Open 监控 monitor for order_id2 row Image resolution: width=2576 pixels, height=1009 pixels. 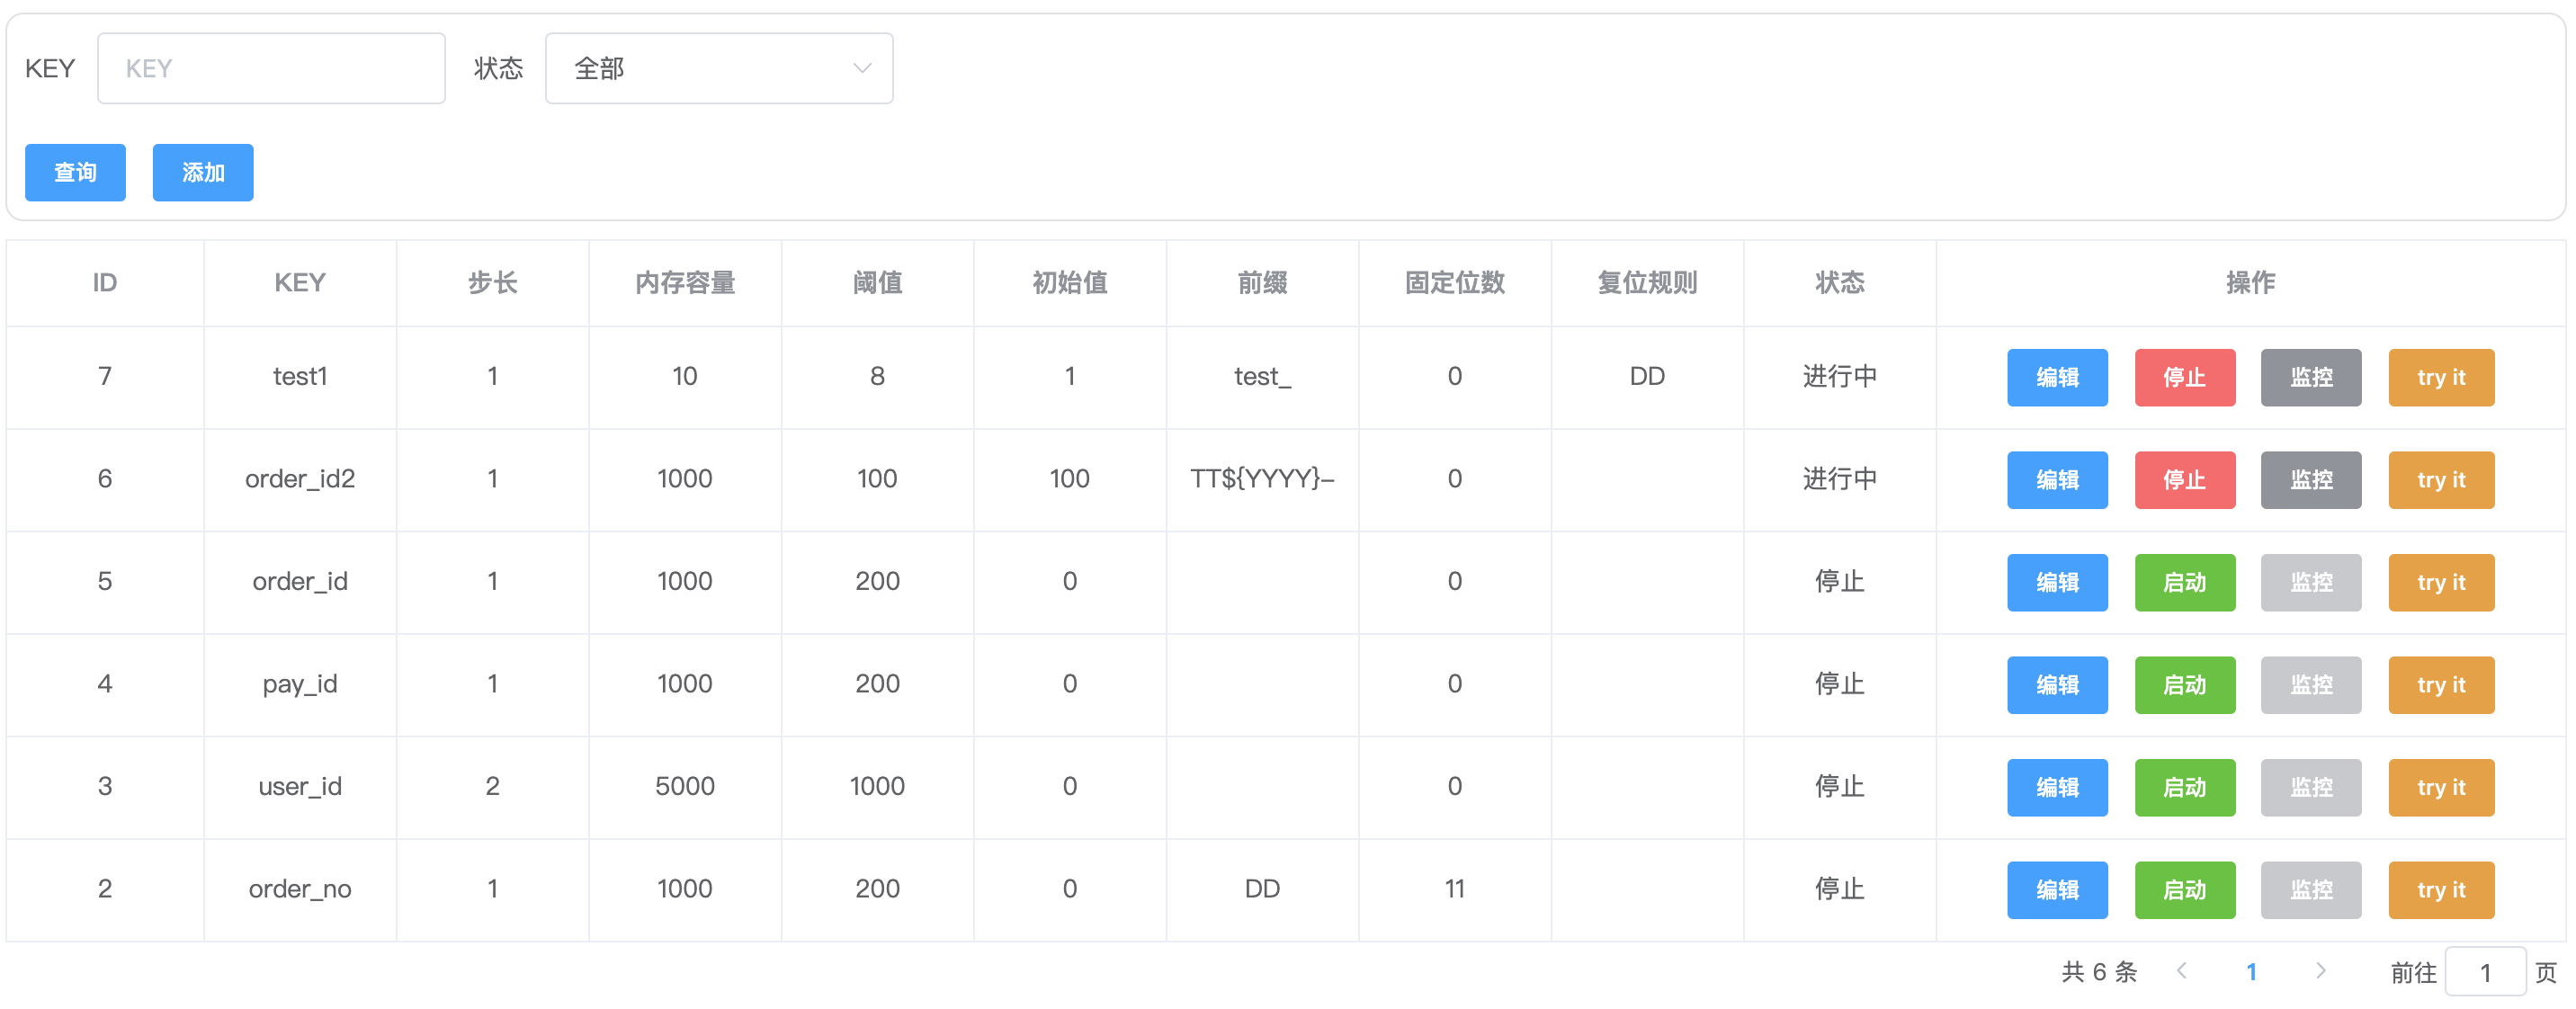[2310, 480]
